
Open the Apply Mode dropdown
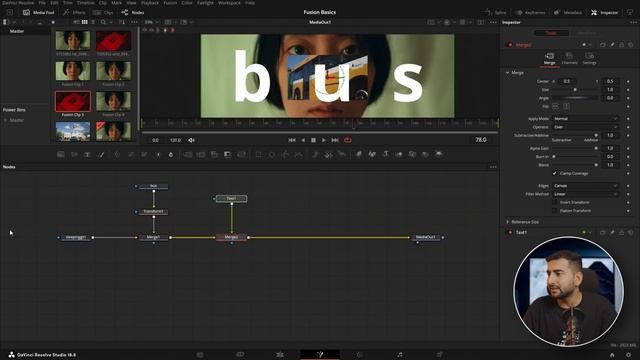(585, 119)
